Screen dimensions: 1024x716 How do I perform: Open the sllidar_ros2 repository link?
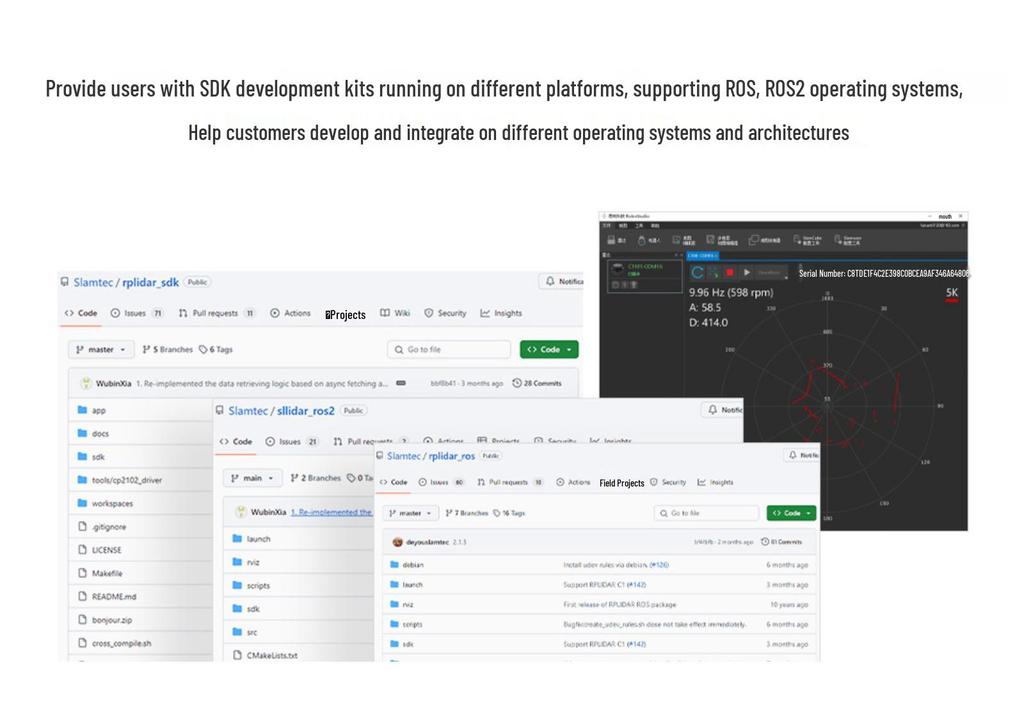306,411
